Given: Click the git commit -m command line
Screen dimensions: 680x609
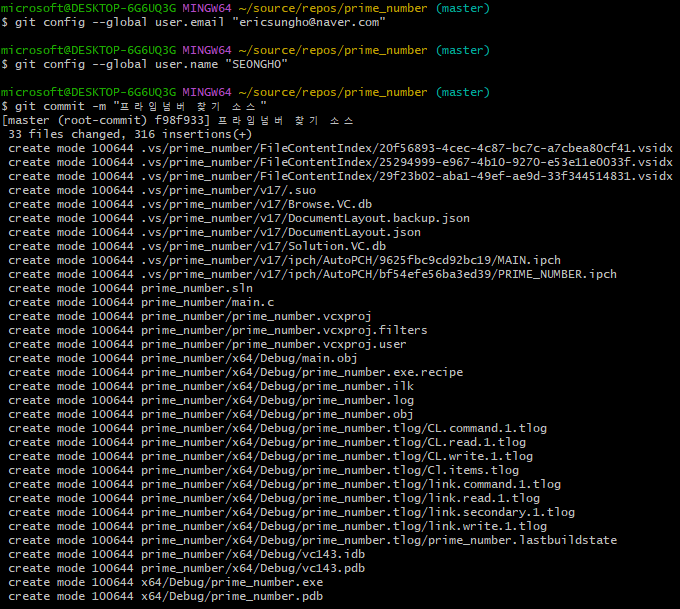Looking at the screenshot, I should [x=134, y=106].
